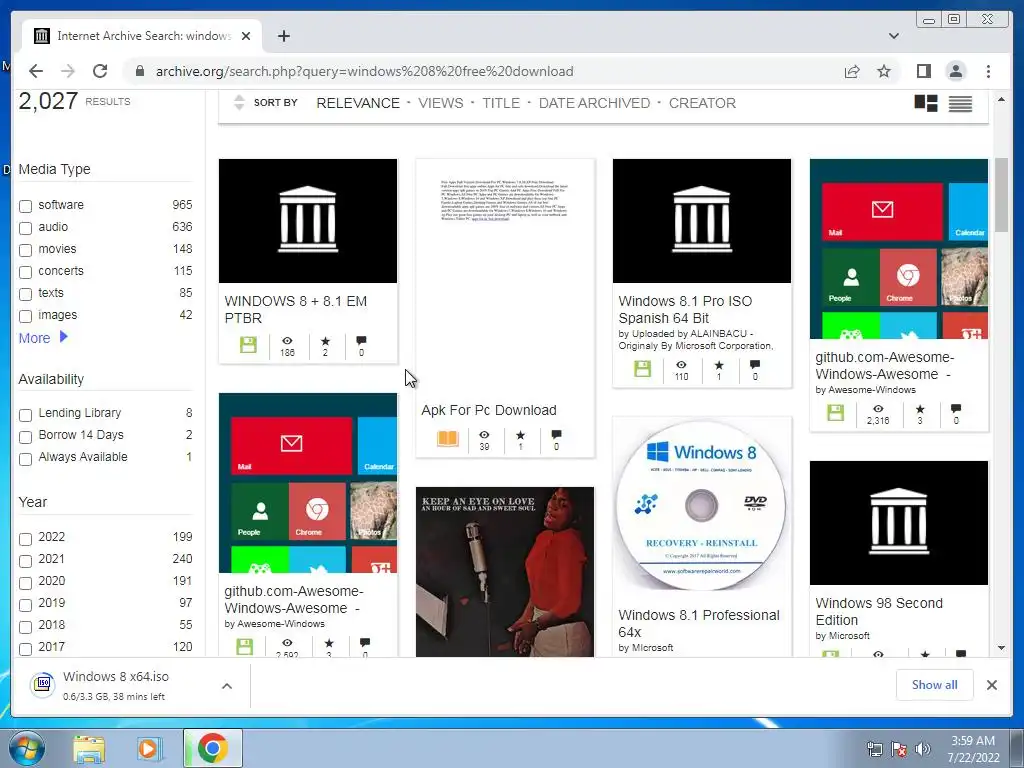The width and height of the screenshot is (1024, 768).
Task: Click the taskbar clock showing 3:59 AM
Action: coord(973,748)
